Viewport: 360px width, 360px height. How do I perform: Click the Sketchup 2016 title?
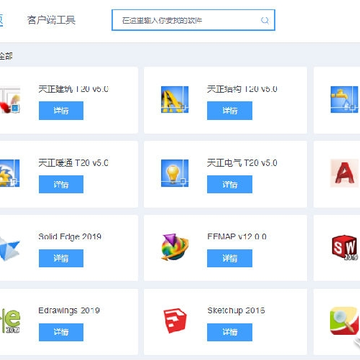click(x=236, y=311)
